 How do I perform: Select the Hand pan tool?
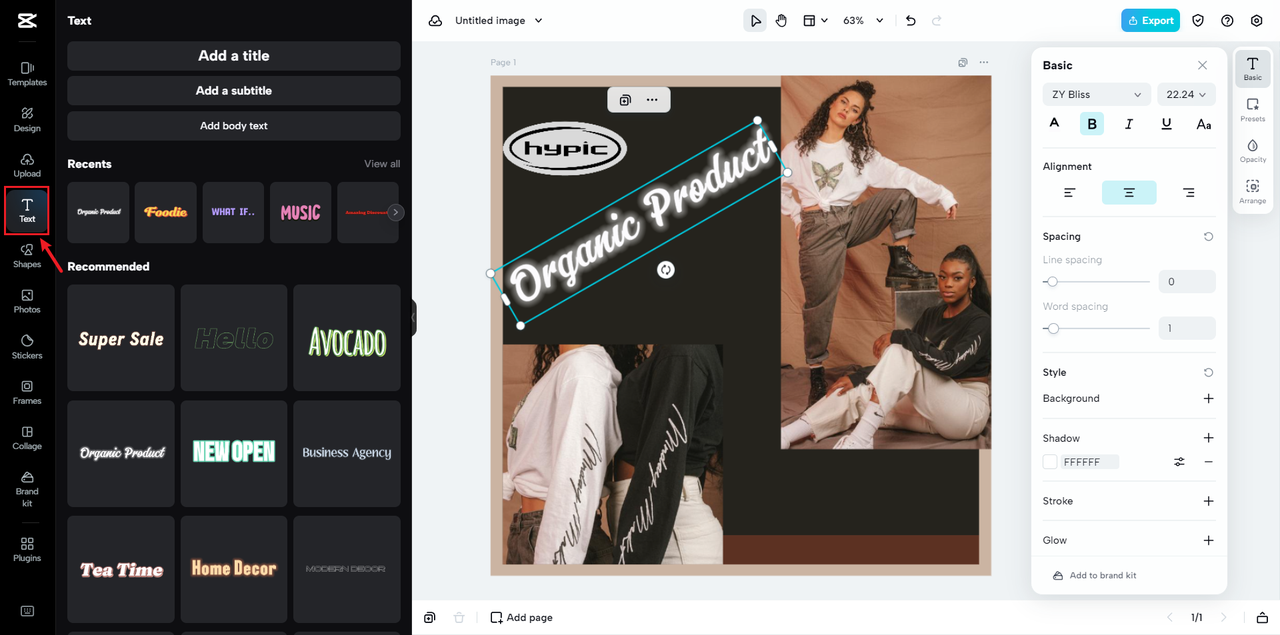782,20
